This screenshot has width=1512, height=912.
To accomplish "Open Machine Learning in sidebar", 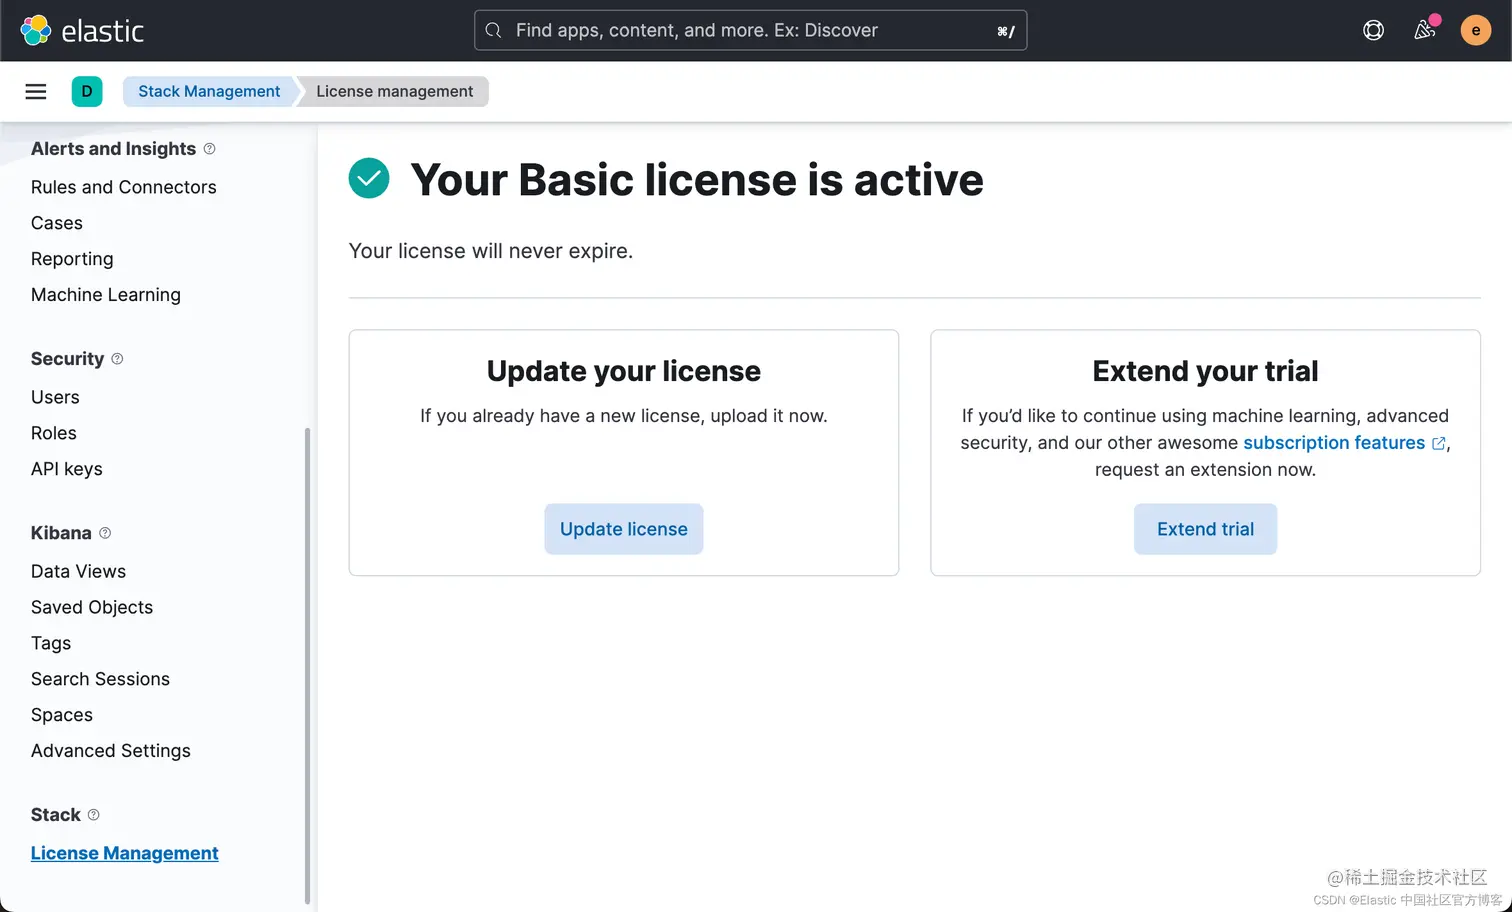I will (x=106, y=295).
